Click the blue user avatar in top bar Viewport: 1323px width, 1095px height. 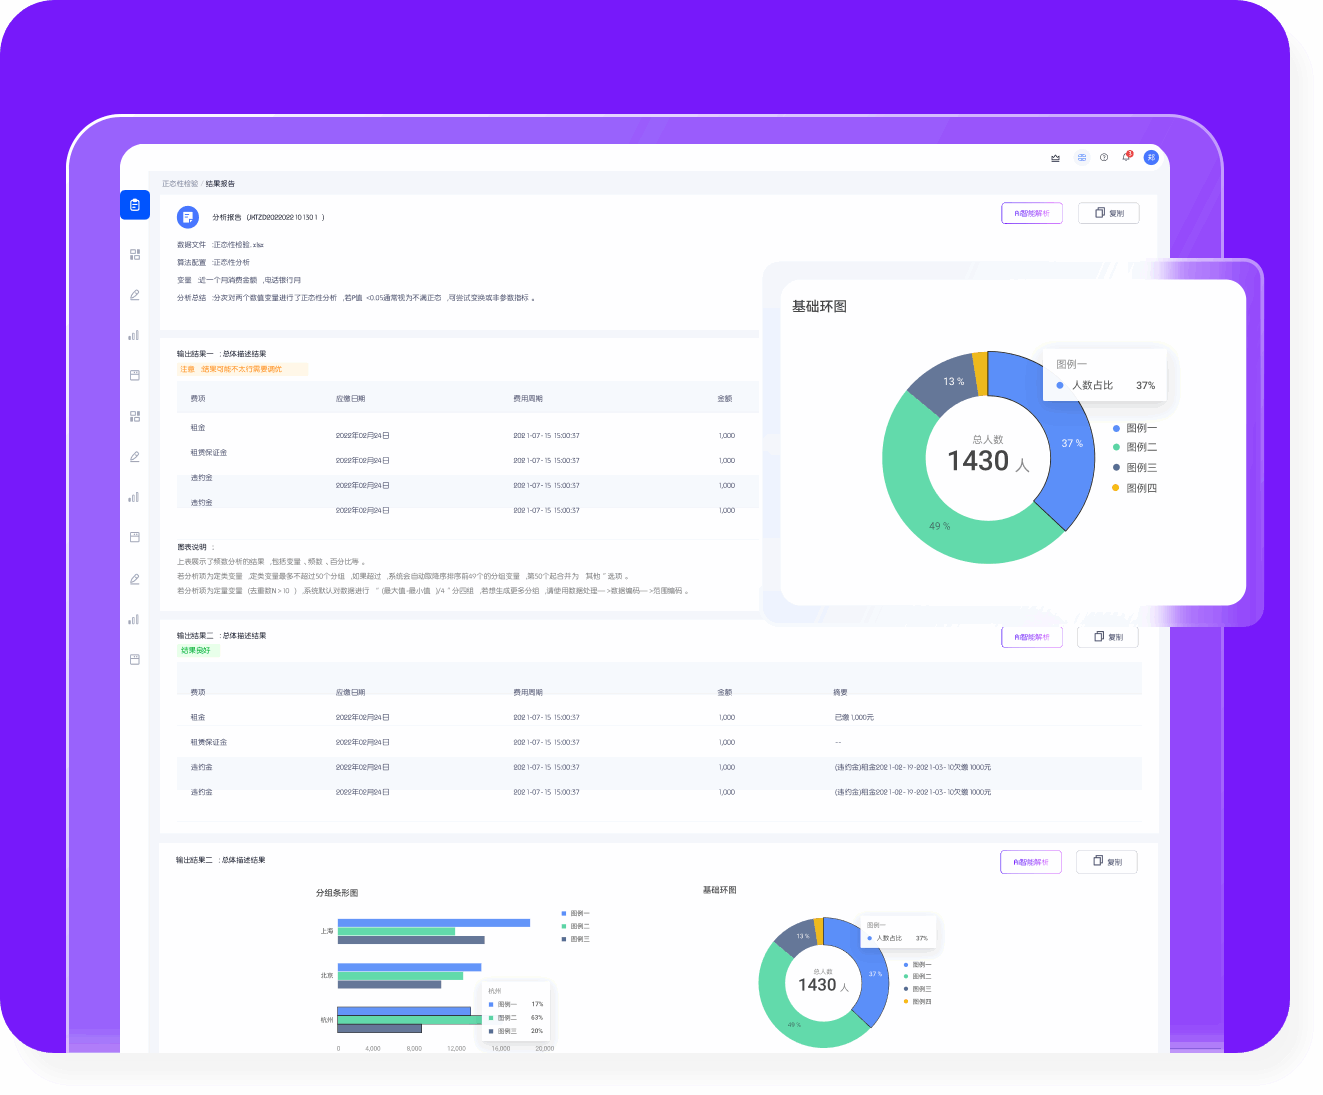(x=1151, y=157)
